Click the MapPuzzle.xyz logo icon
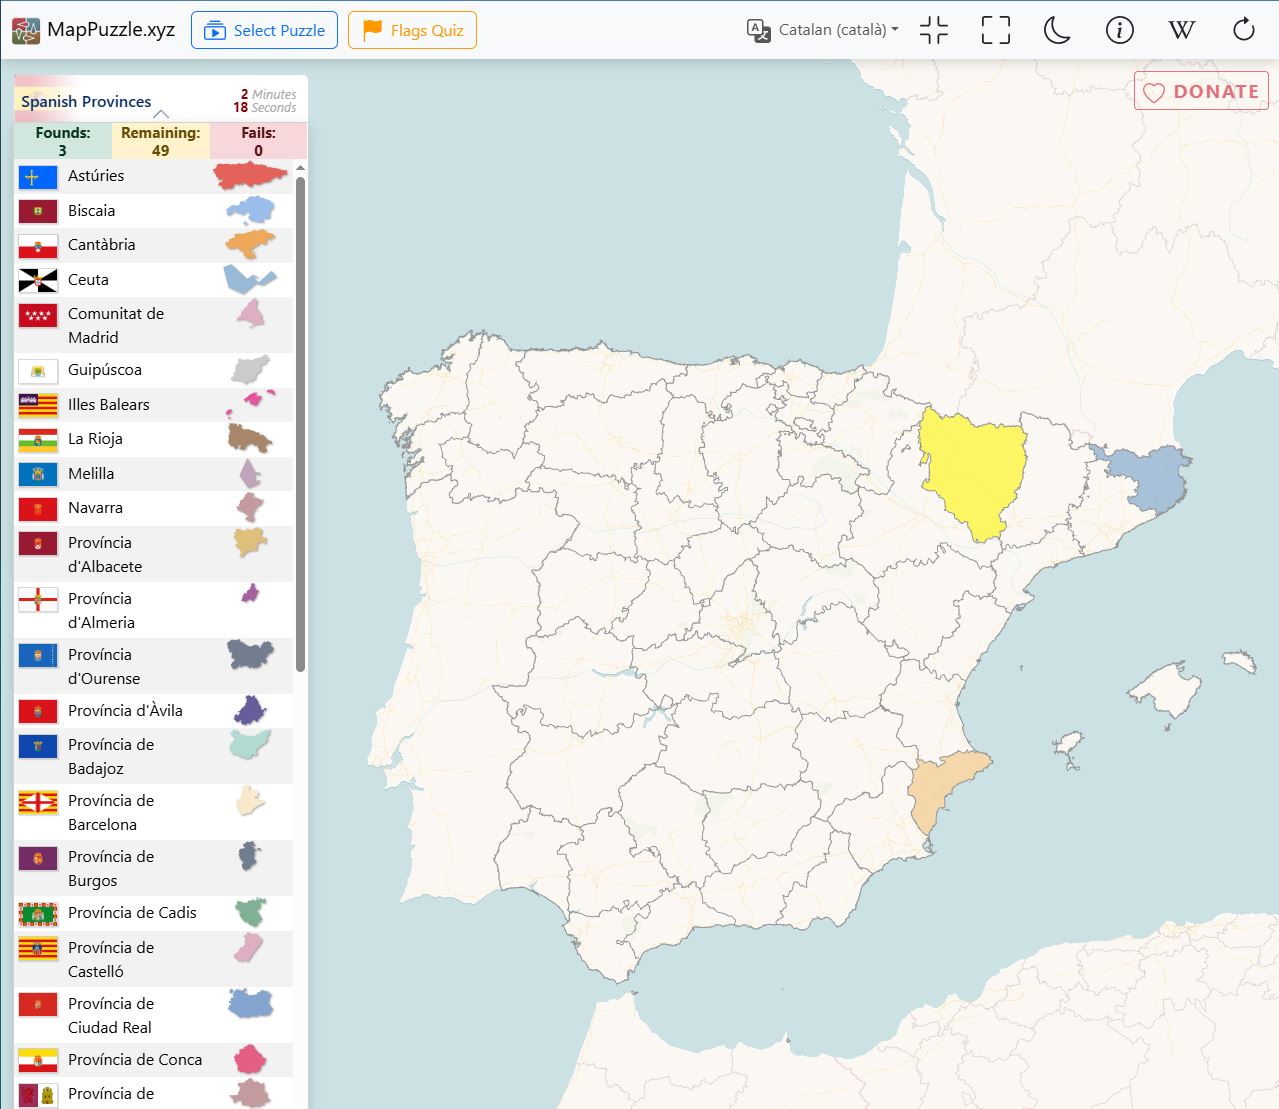Viewport: 1279px width, 1109px height. [26, 30]
